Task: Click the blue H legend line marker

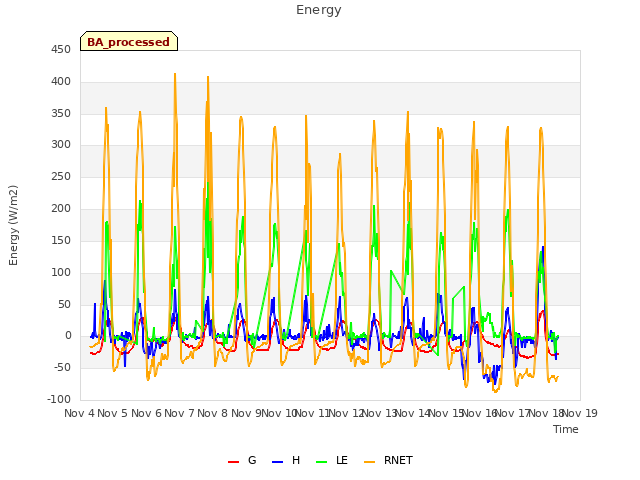Action: [277, 462]
